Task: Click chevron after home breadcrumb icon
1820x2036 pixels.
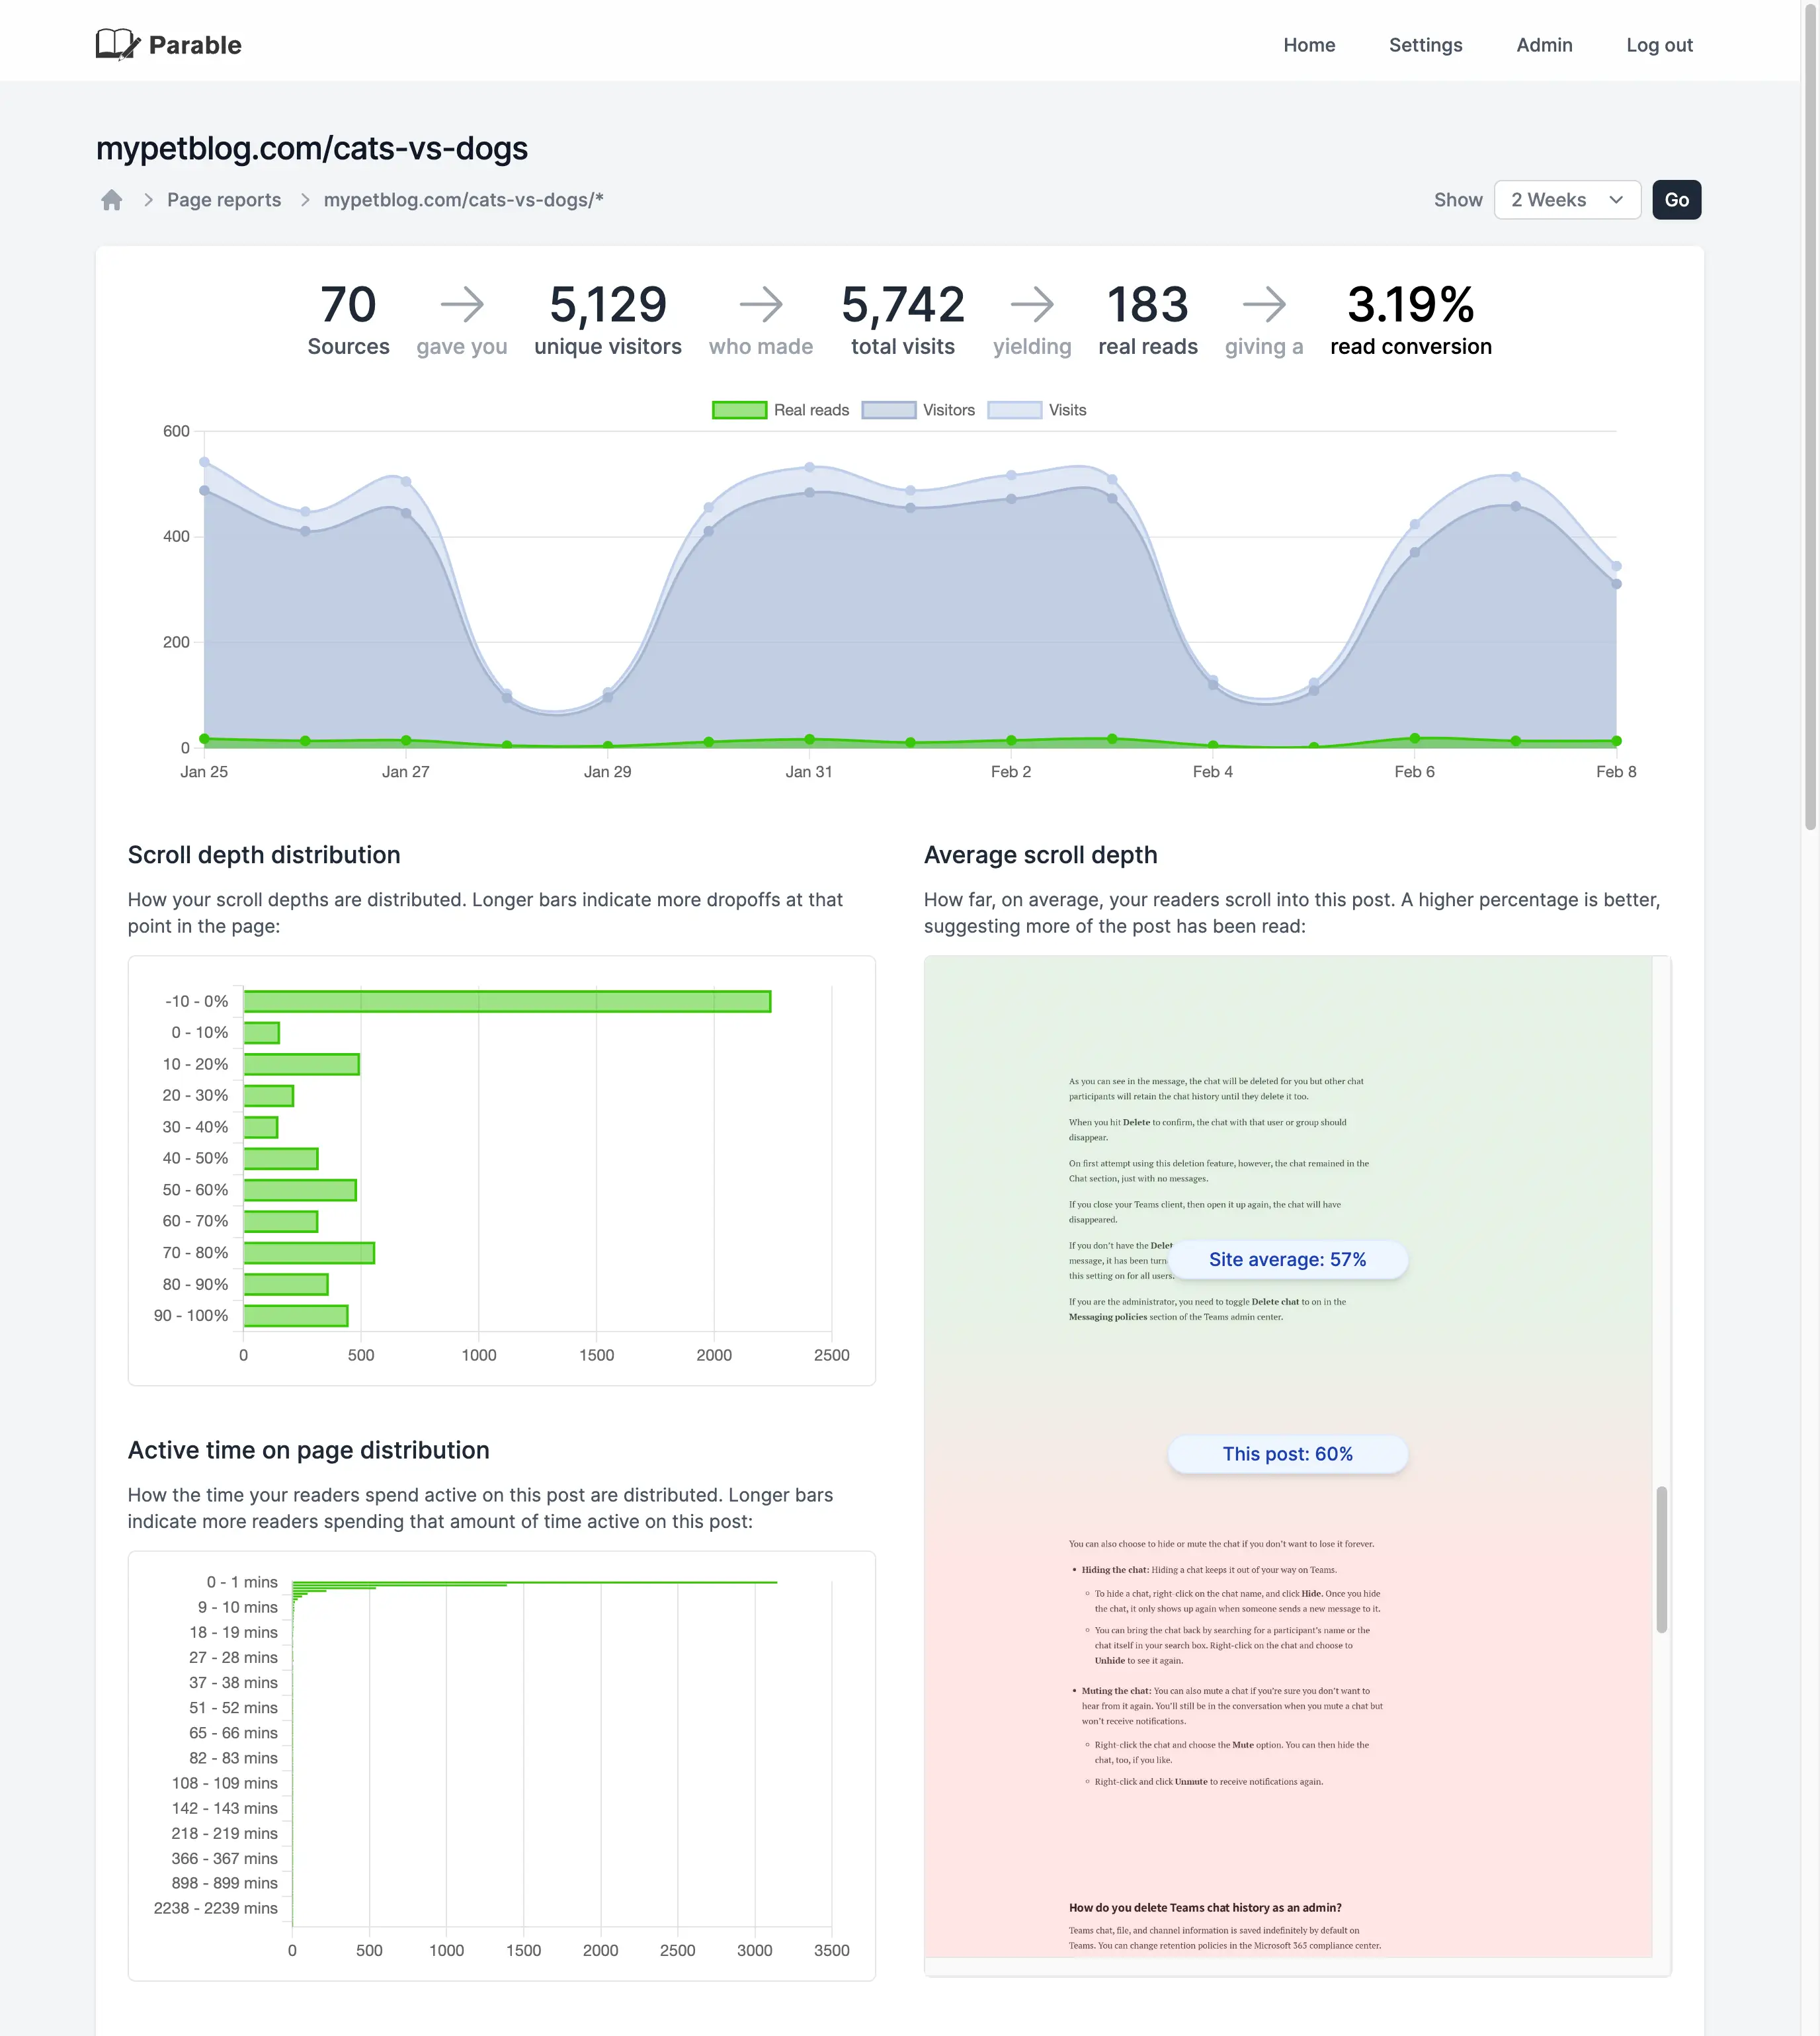Action: pyautogui.click(x=148, y=200)
